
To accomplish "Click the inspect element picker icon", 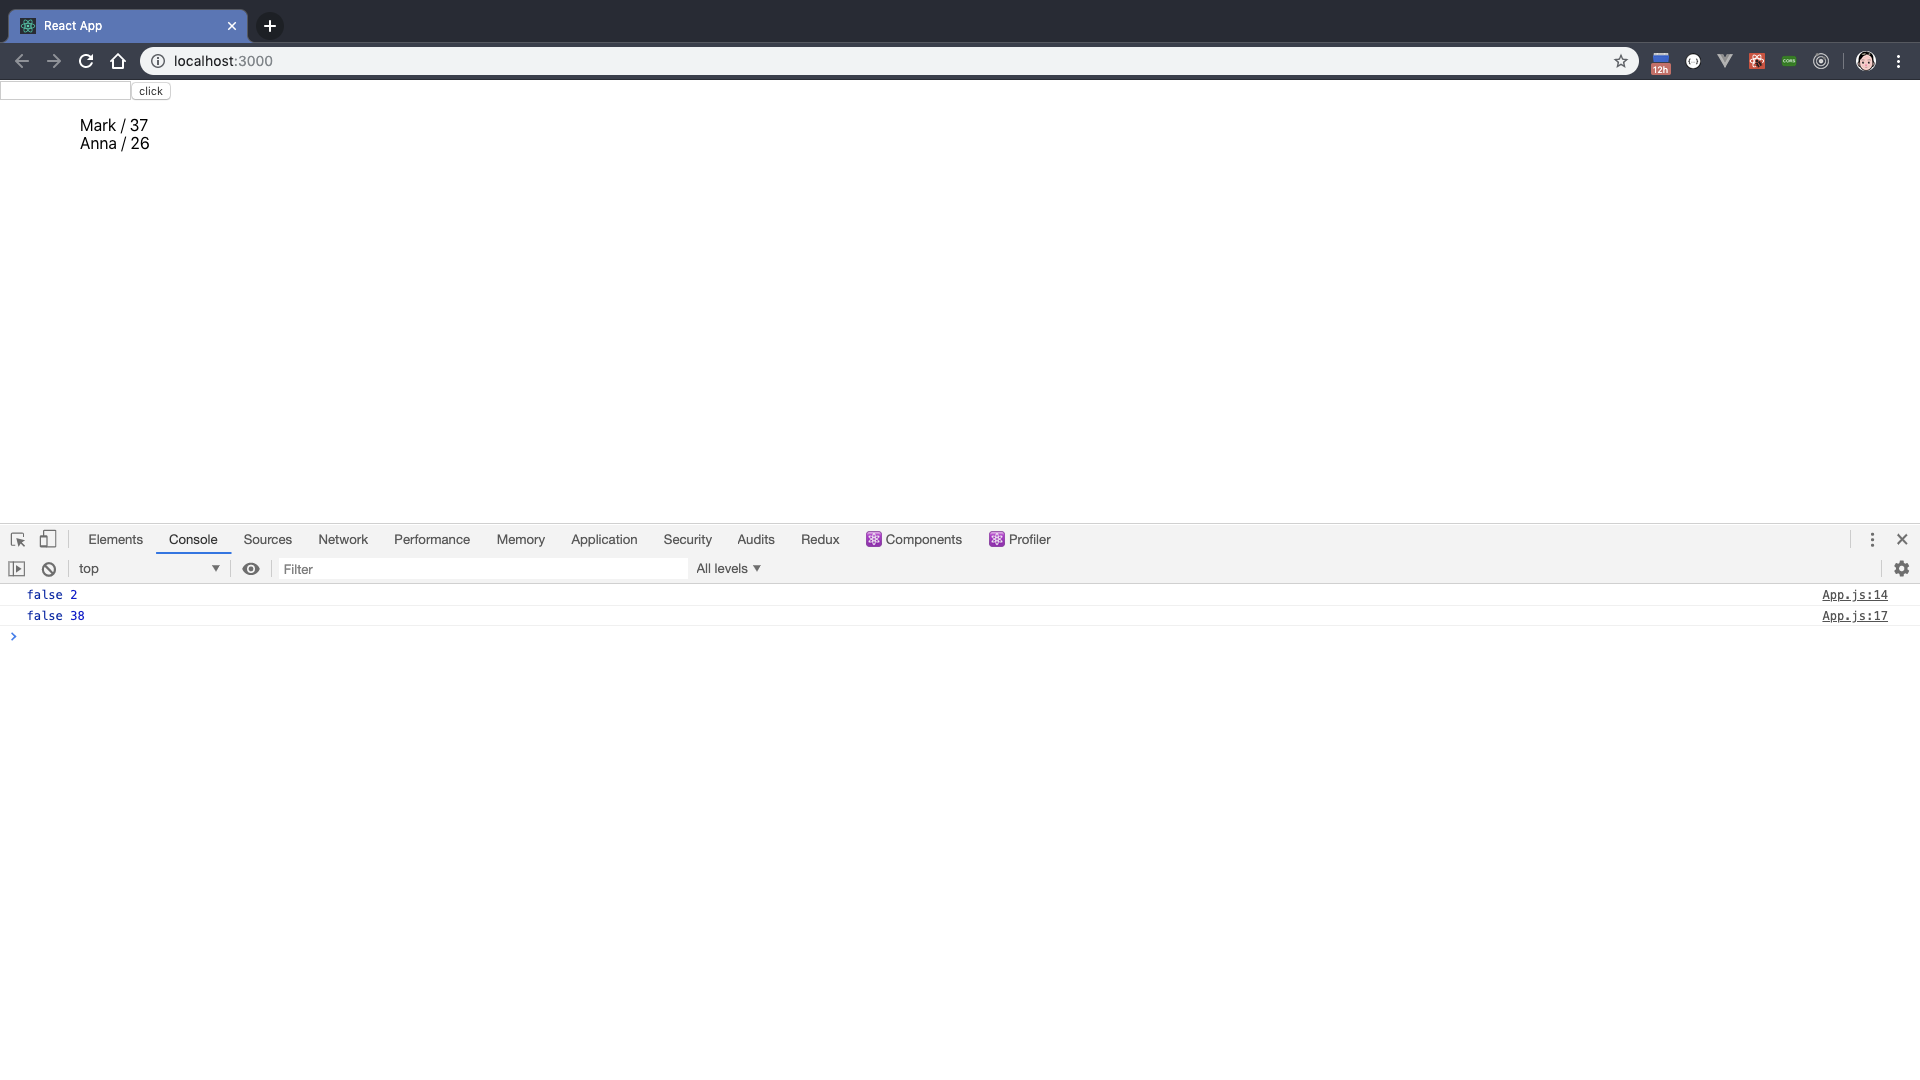I will 18,540.
